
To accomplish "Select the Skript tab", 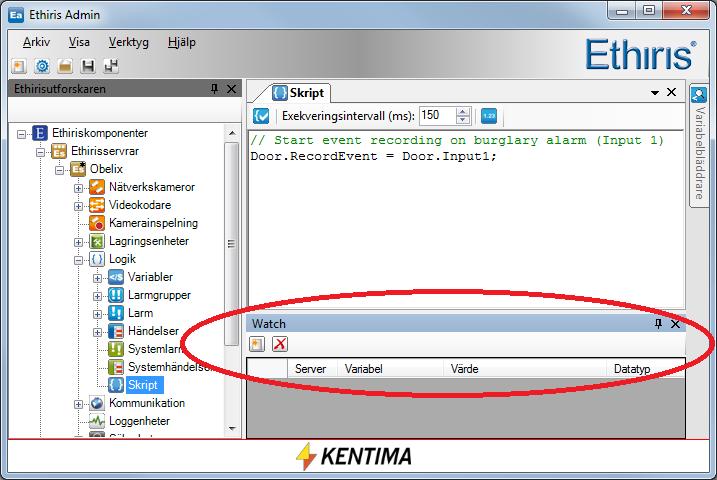I will tap(298, 93).
